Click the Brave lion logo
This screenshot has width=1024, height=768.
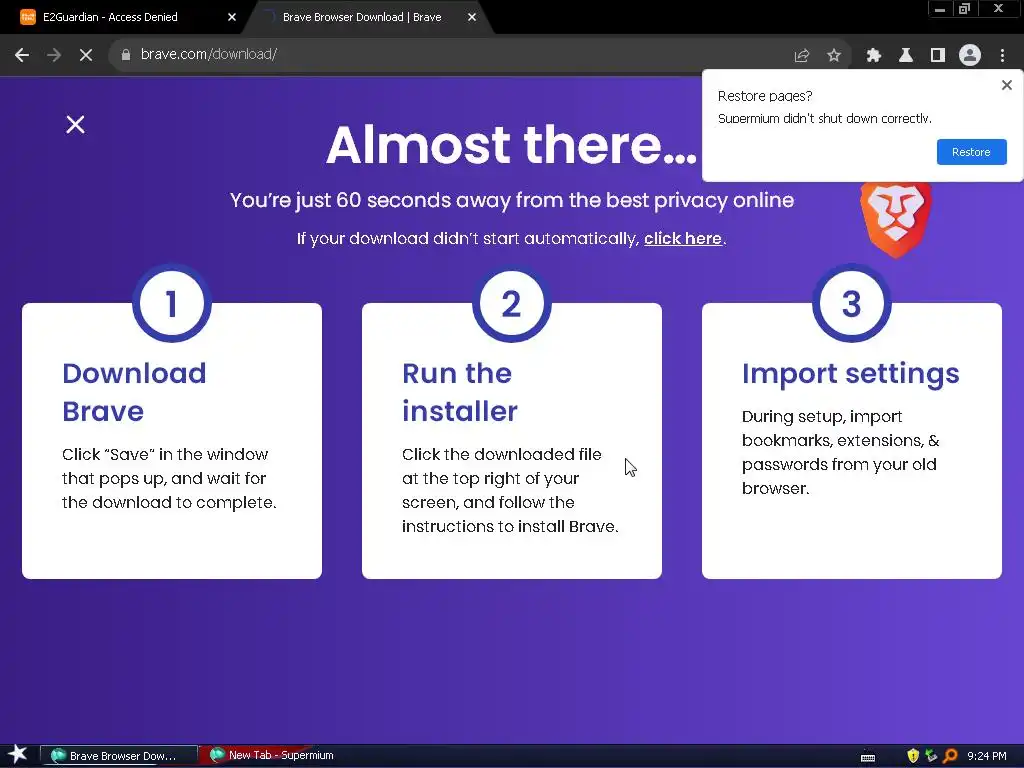[x=895, y=219]
